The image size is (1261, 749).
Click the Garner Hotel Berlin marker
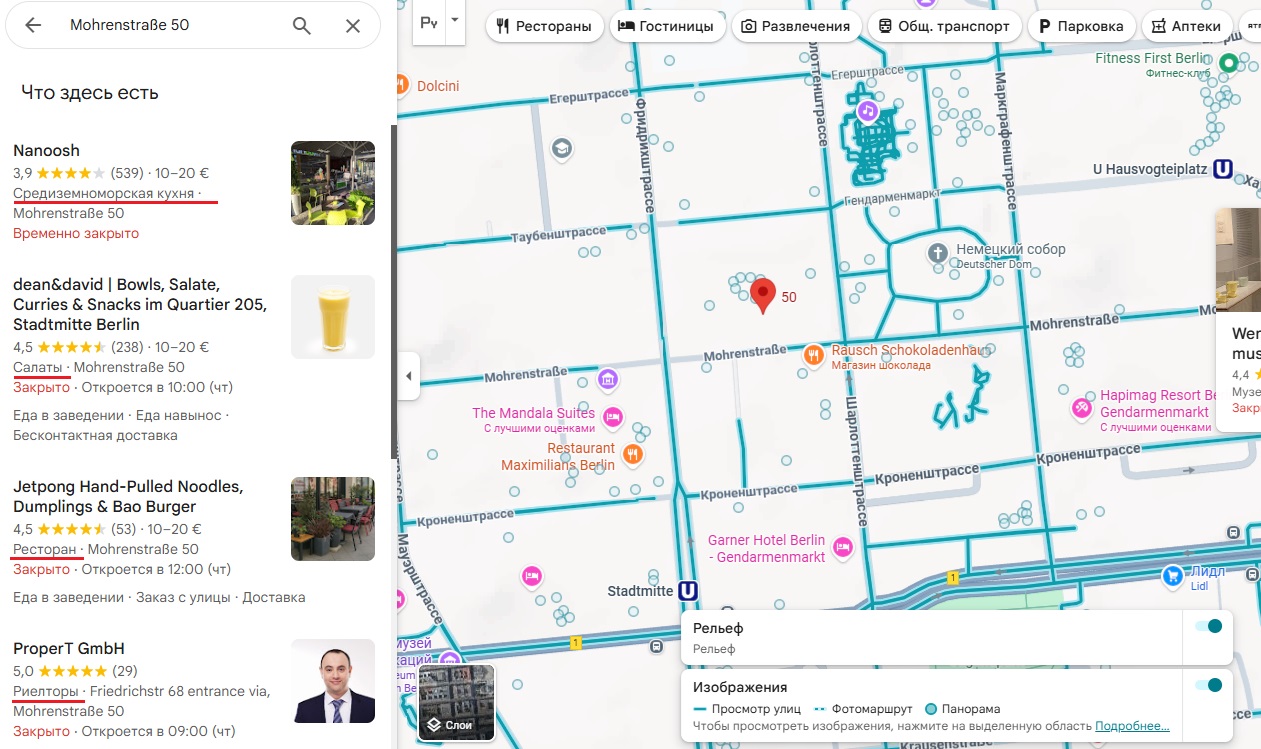pos(843,546)
